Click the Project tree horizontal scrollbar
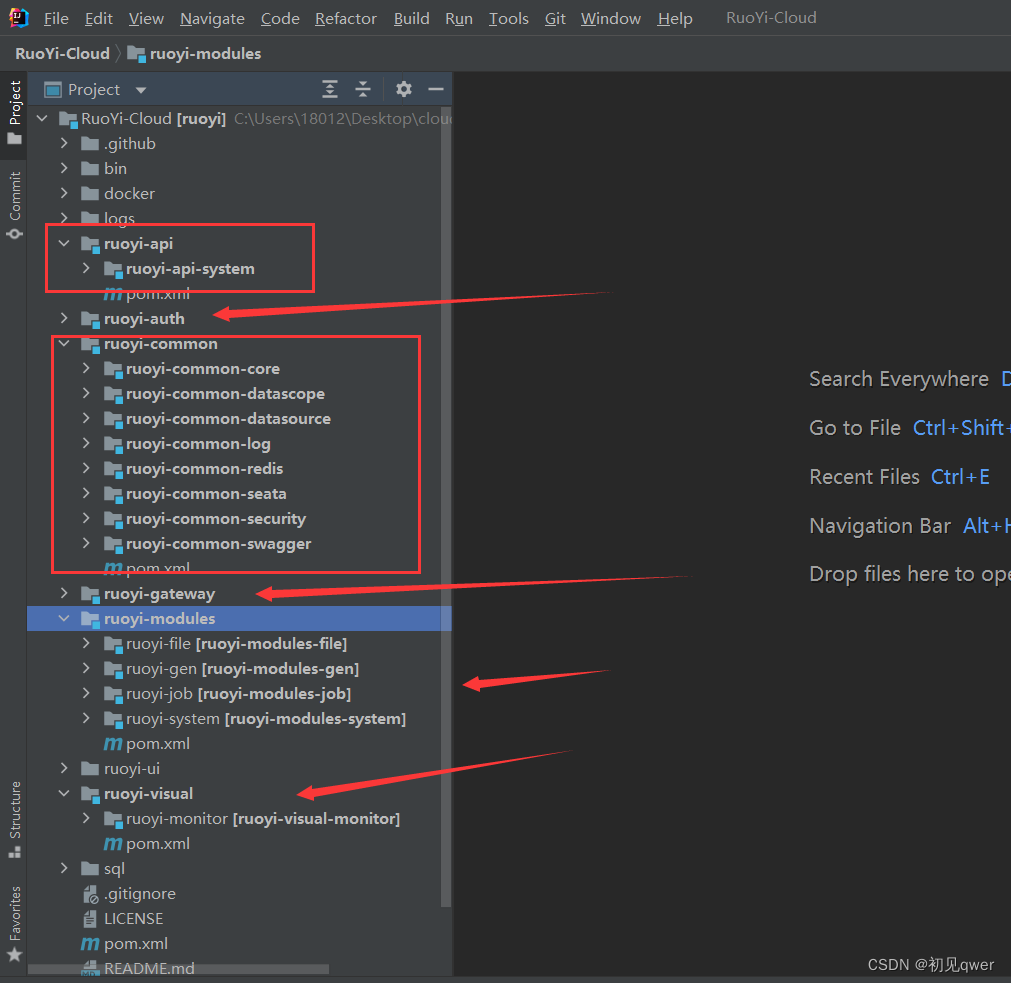 click(x=179, y=969)
